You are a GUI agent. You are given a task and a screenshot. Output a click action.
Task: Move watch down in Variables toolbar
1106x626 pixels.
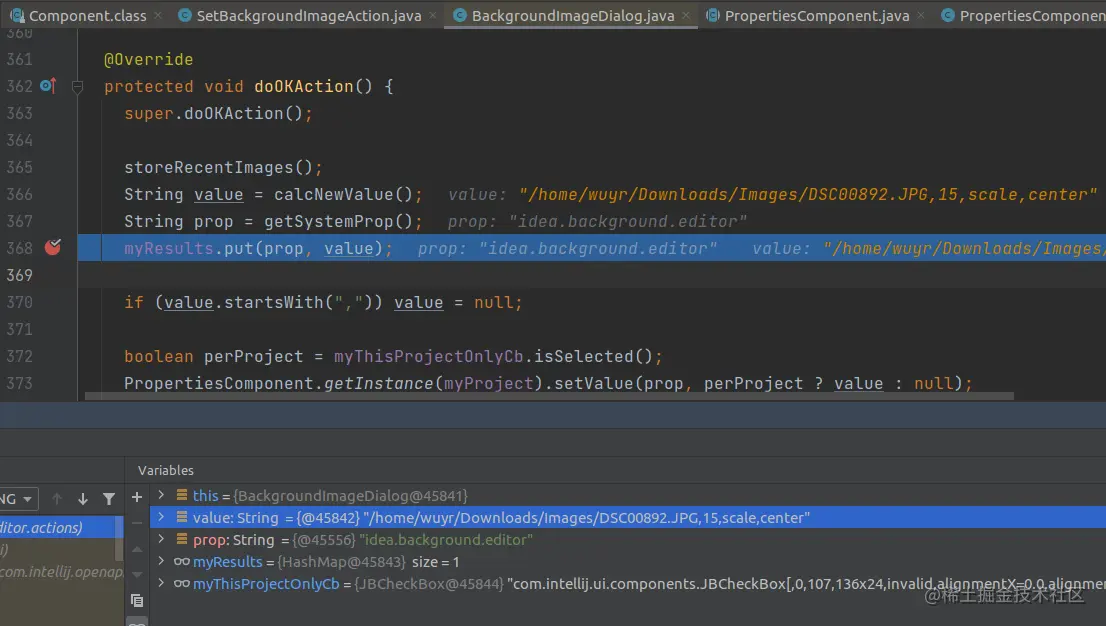(137, 574)
